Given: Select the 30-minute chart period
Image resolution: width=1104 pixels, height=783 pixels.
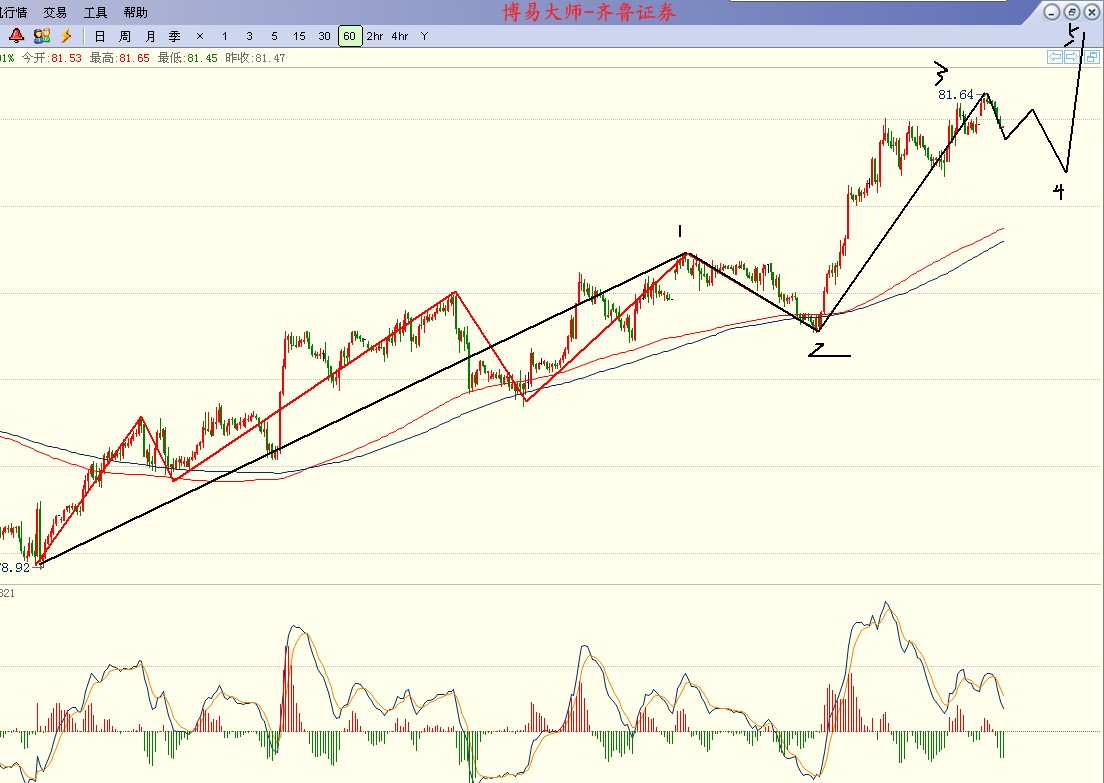Looking at the screenshot, I should point(324,36).
